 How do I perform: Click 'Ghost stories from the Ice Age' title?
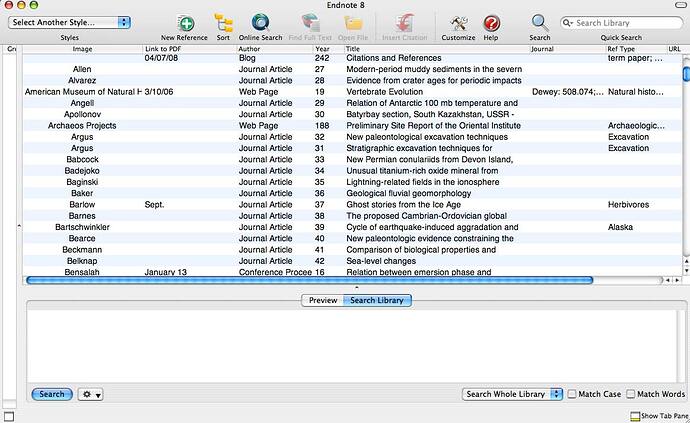pos(404,205)
